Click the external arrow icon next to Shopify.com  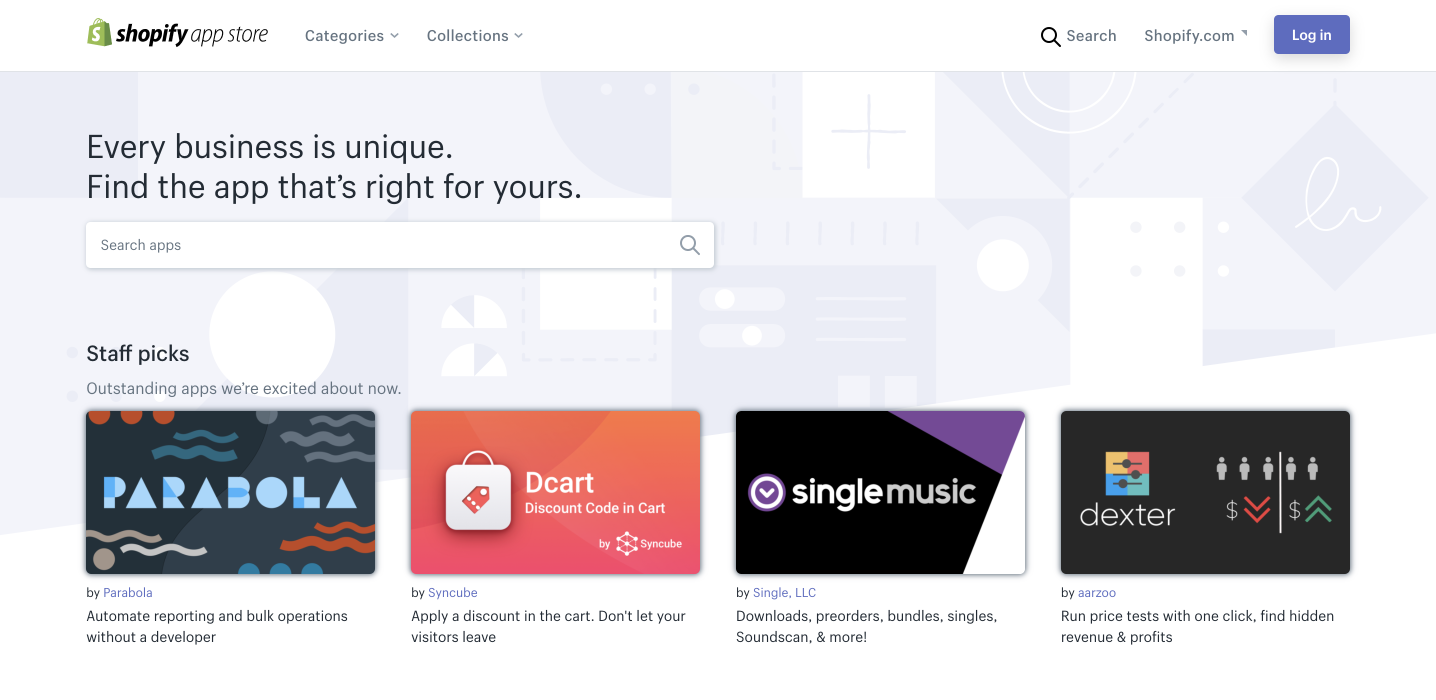1244,33
